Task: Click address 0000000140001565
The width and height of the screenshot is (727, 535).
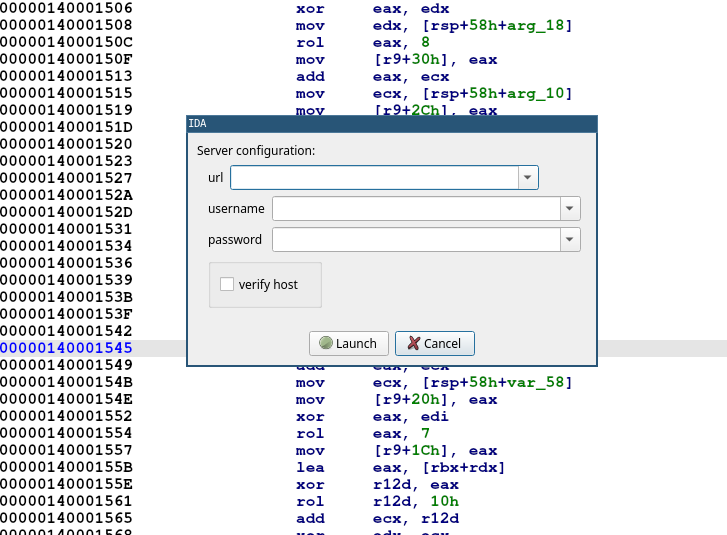Action: [x=66, y=518]
